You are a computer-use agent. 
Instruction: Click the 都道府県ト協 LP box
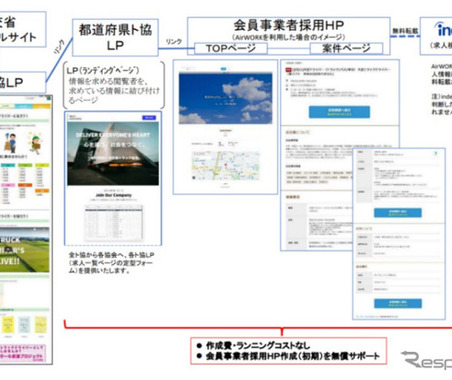tap(115, 37)
